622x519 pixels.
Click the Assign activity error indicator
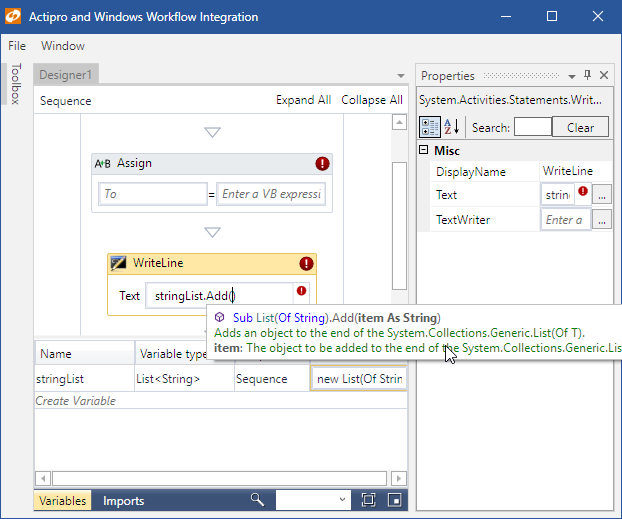click(322, 163)
